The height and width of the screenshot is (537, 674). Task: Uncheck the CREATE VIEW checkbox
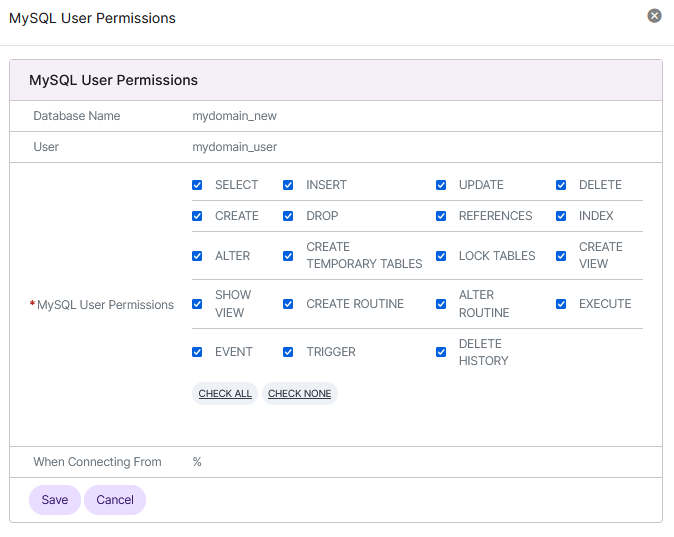(561, 256)
